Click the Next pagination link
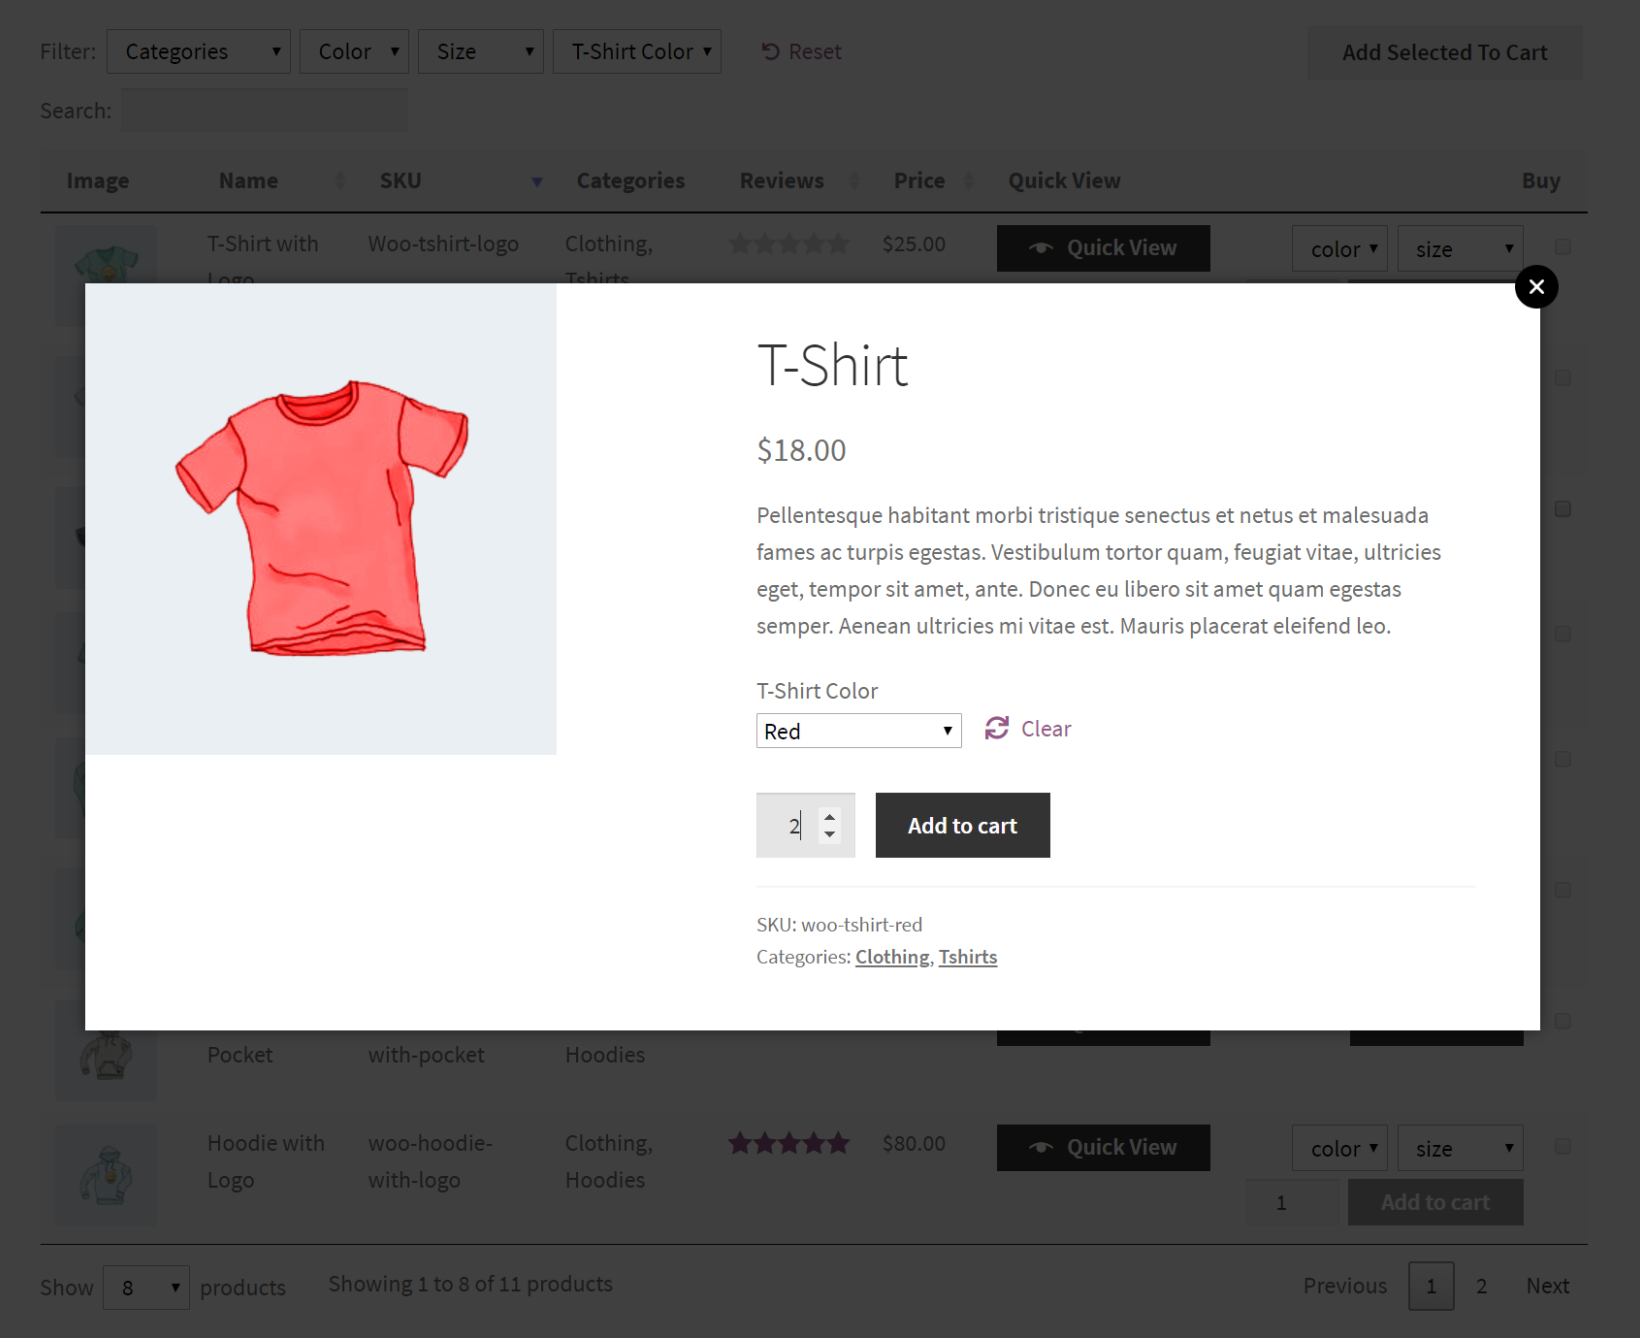This screenshot has width=1640, height=1338. tap(1547, 1286)
